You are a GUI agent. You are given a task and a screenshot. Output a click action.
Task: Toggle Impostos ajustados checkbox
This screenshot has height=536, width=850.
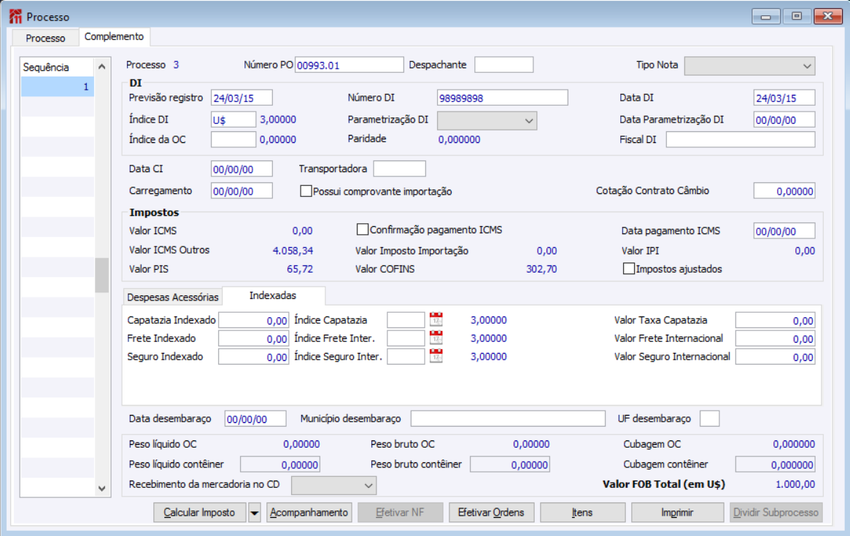tap(629, 269)
